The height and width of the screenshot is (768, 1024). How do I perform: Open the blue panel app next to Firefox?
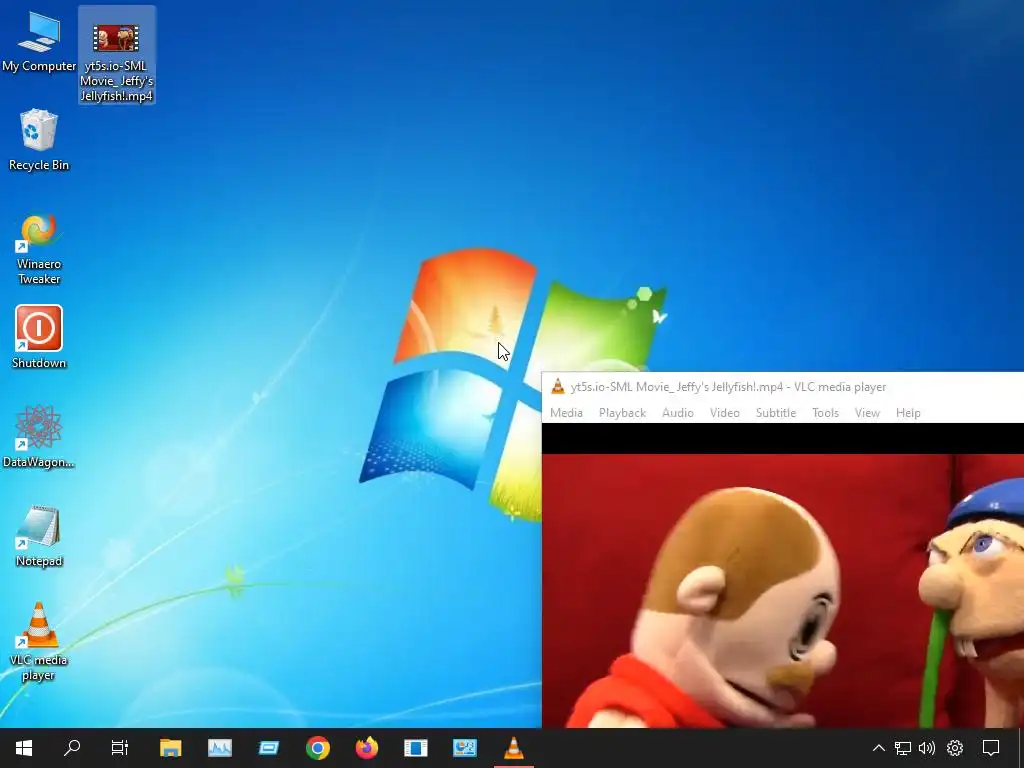(x=415, y=748)
